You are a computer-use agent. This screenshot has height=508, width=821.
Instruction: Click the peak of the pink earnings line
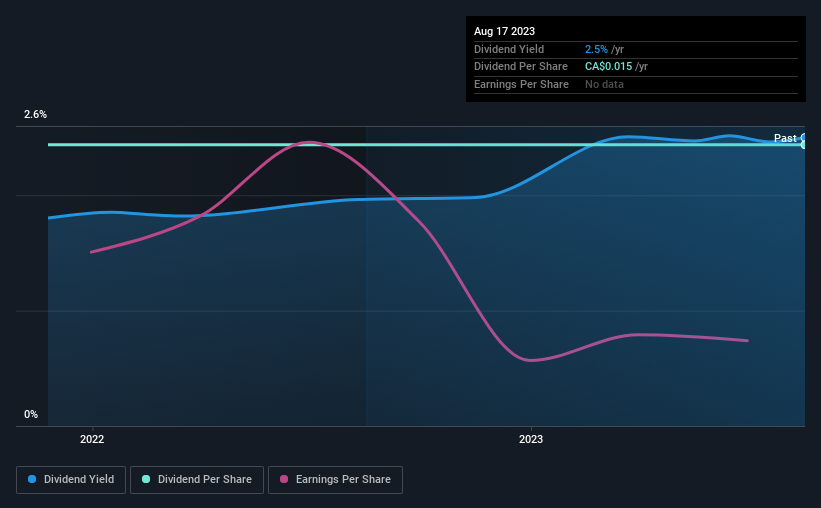click(x=310, y=142)
